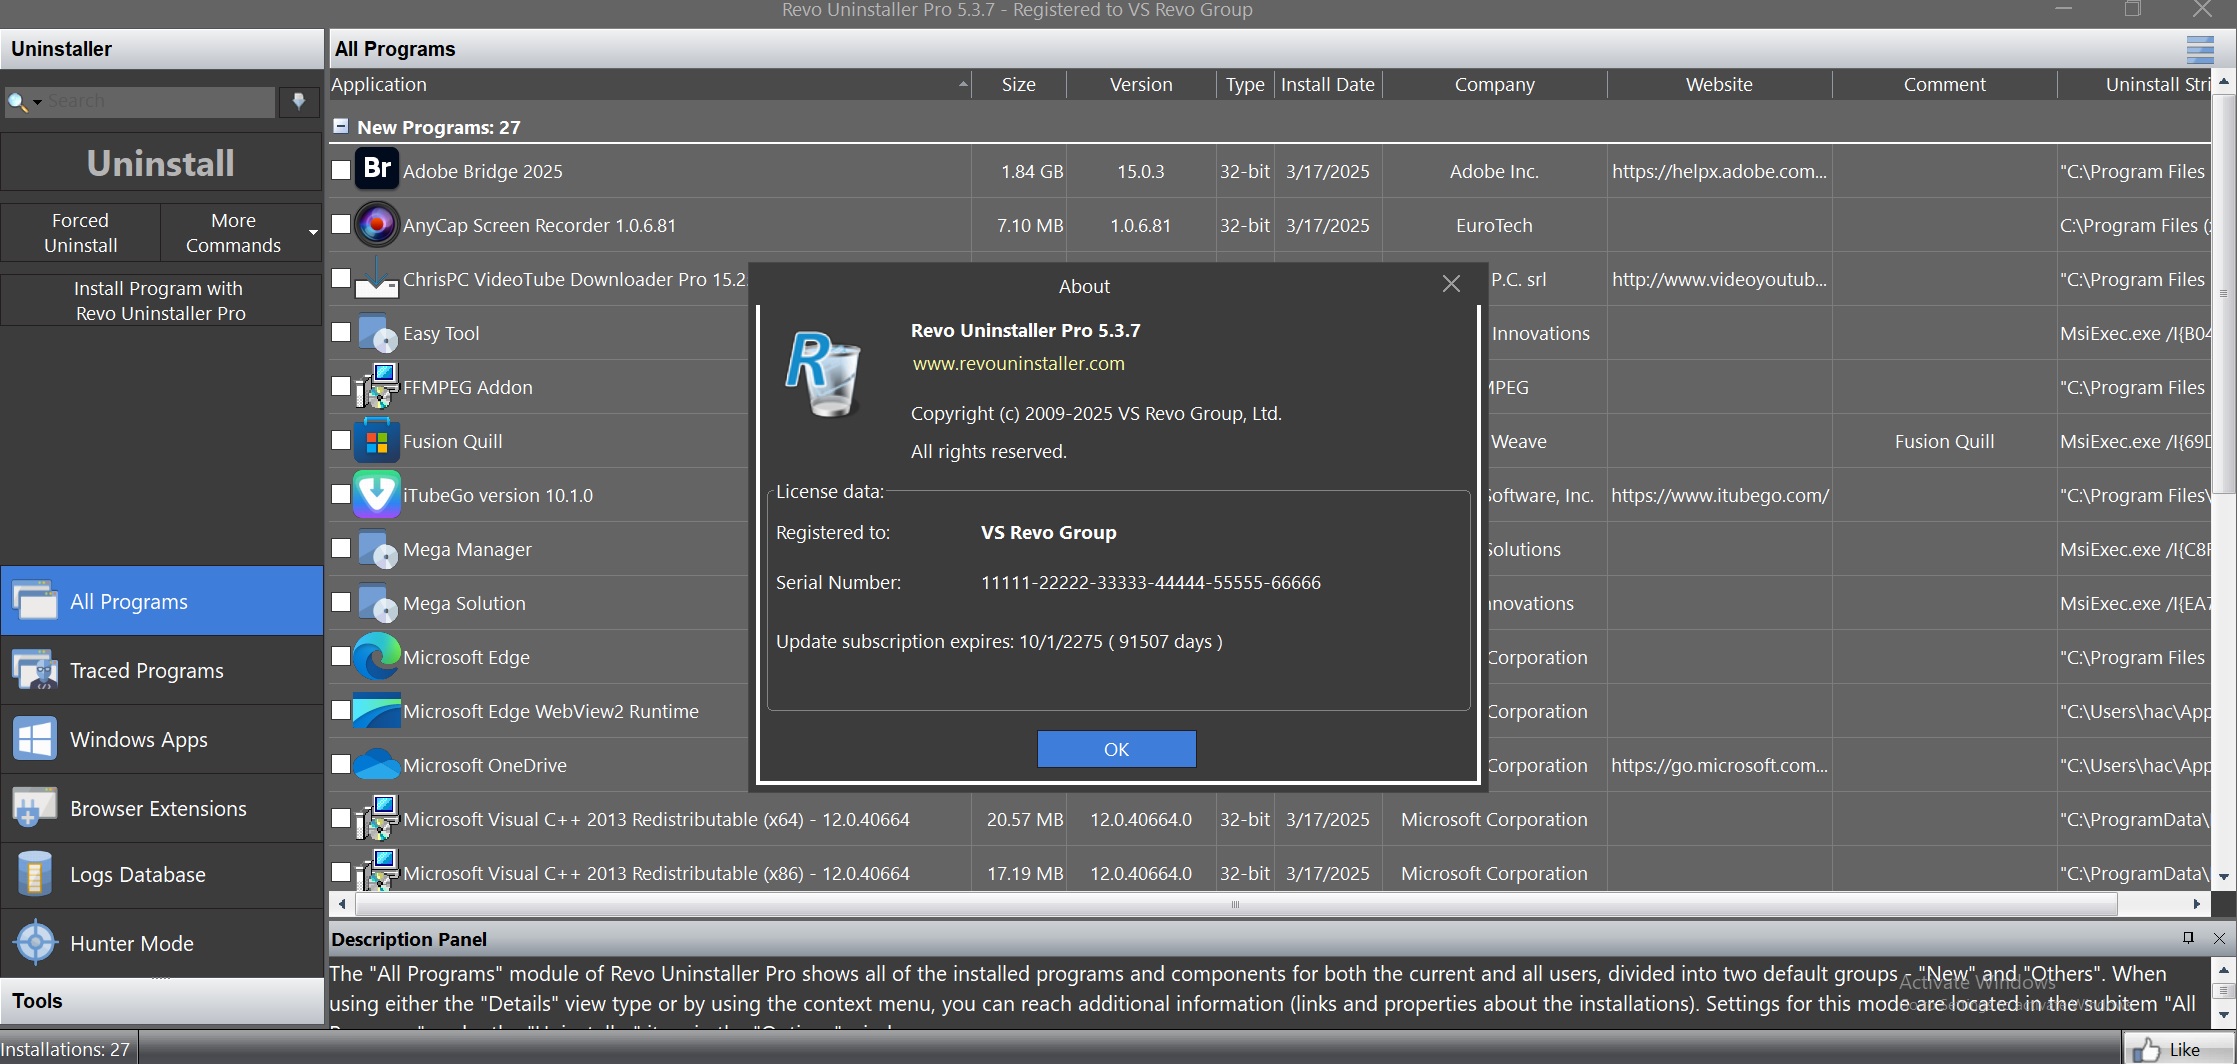Viewport: 2237px width, 1064px height.
Task: Check the FFMPEG Addon checkbox
Action: coord(341,386)
